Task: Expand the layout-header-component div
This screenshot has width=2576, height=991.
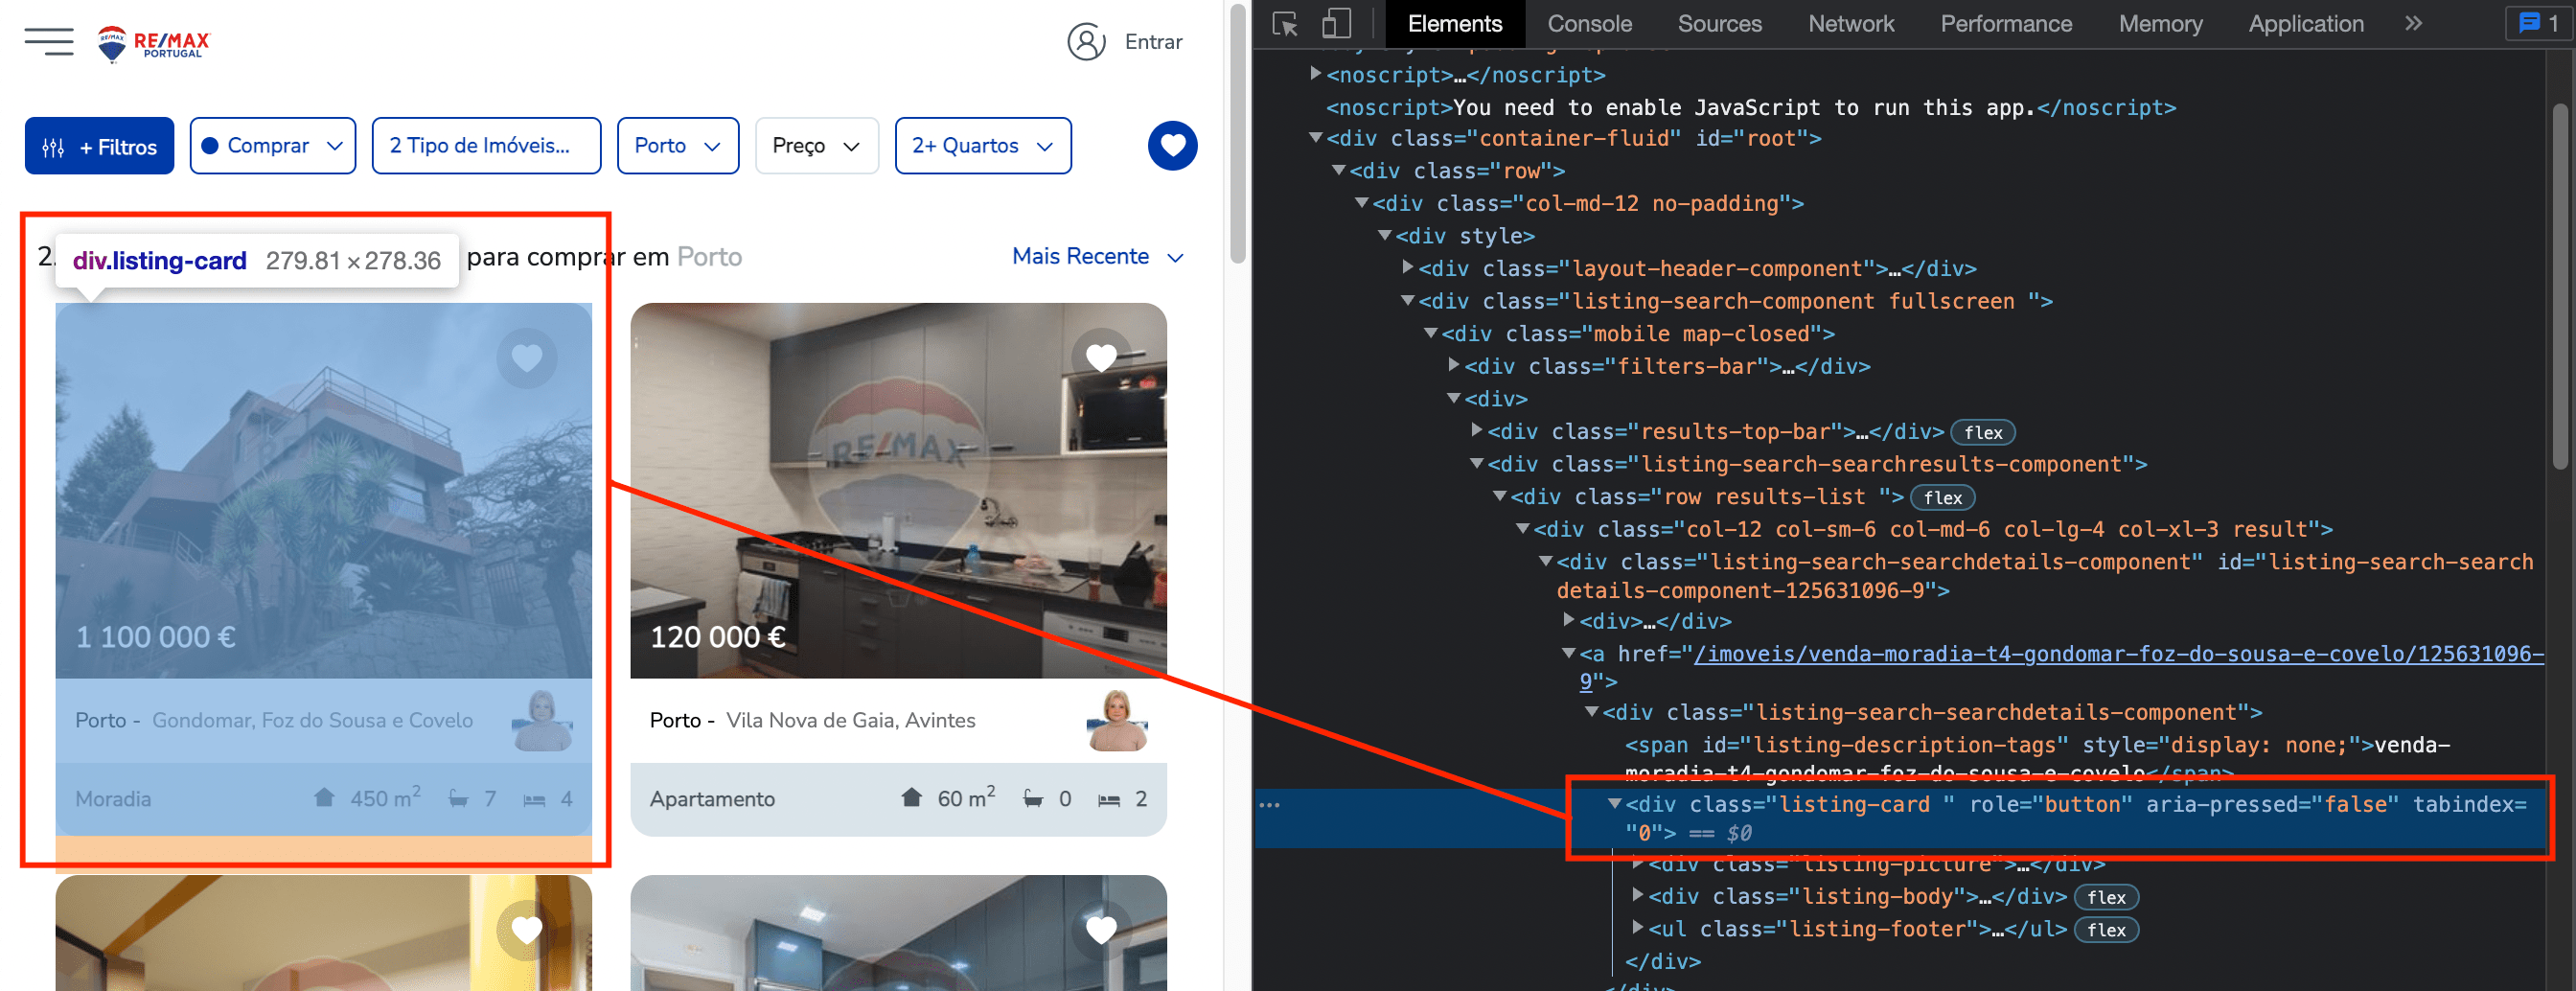Action: [1408, 268]
